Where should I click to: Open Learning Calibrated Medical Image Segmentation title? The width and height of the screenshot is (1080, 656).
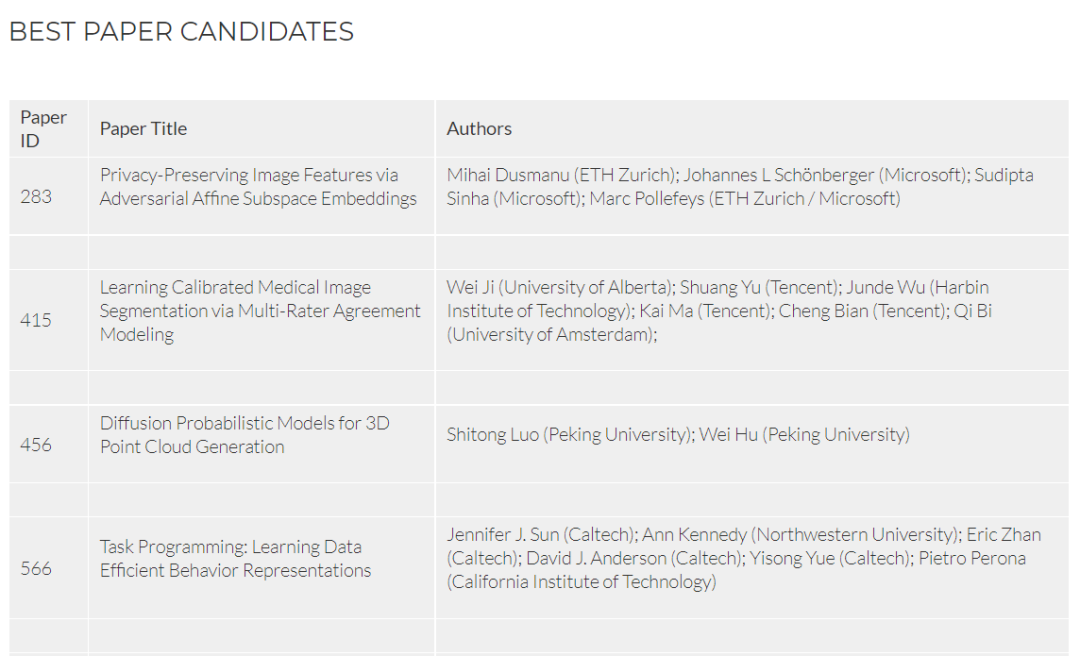pos(260,311)
